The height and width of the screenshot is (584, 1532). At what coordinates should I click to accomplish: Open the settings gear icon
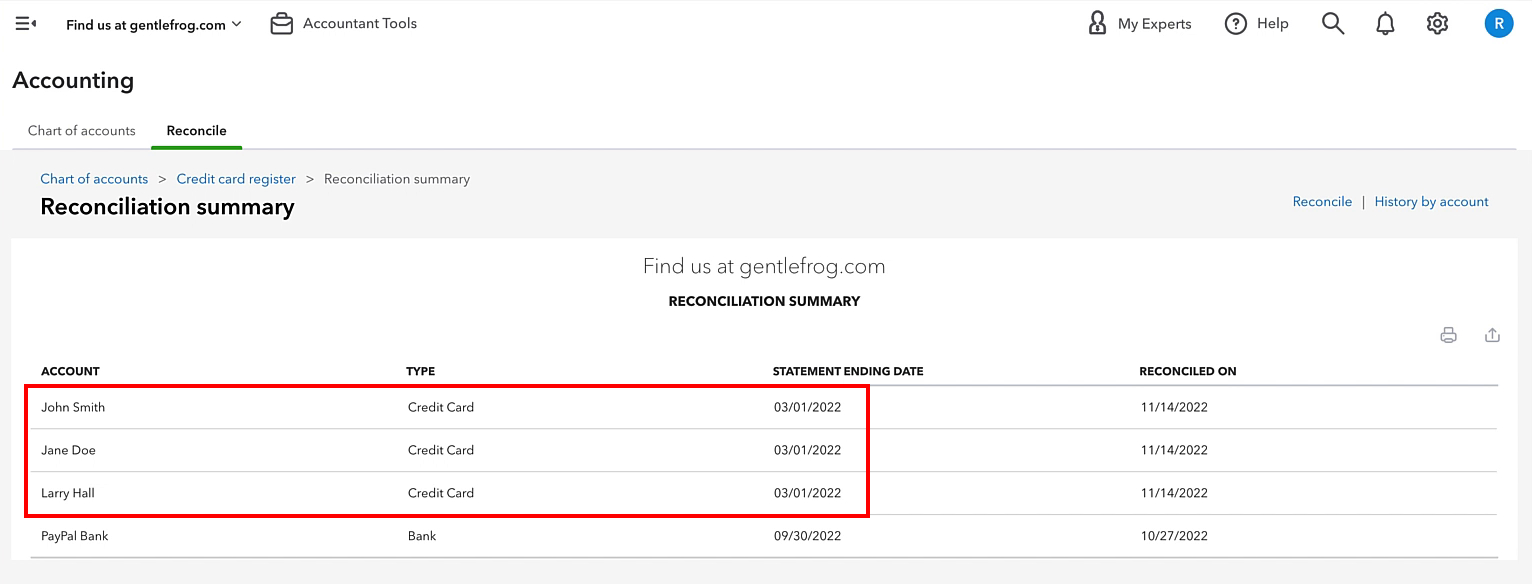(1437, 23)
